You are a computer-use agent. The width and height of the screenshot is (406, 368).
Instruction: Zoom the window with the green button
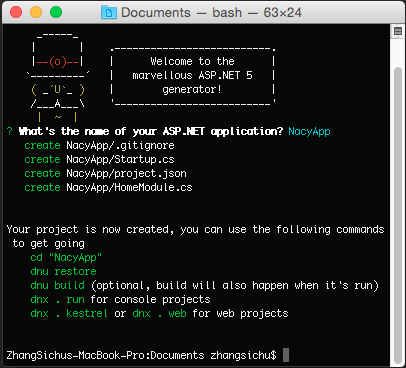point(56,13)
